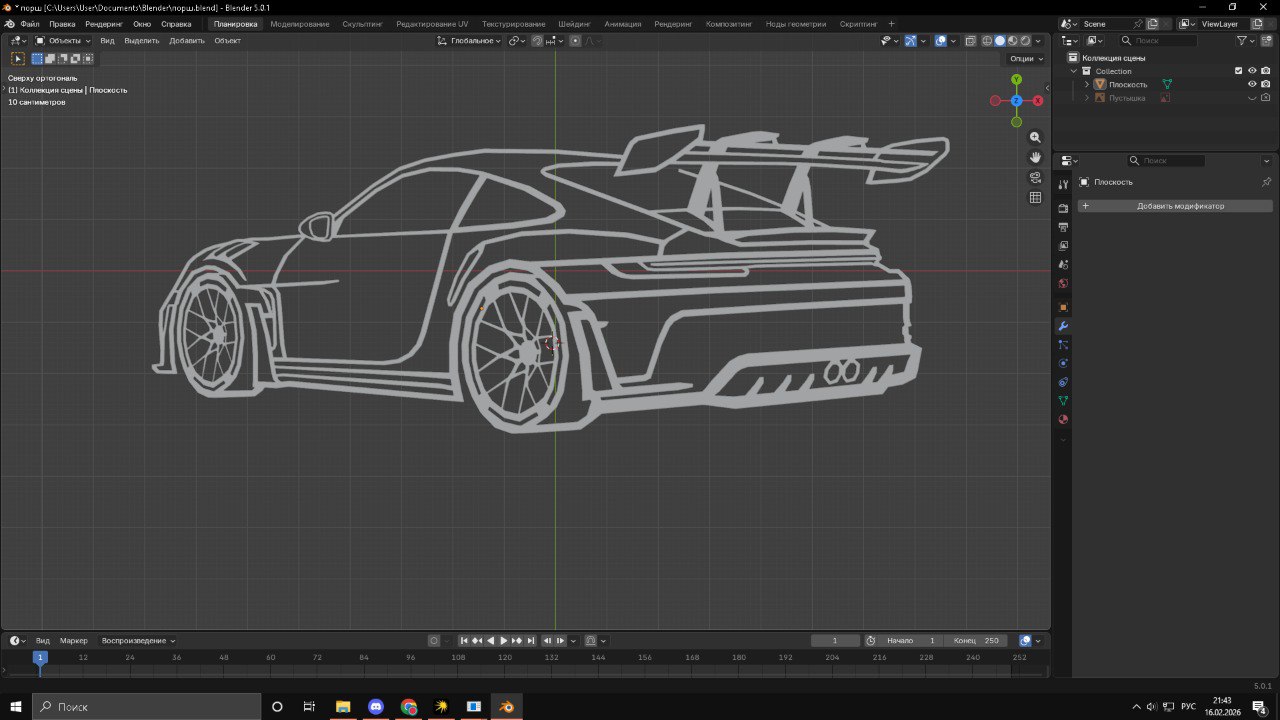Screen dimensions: 1280x720
Task: Open the Воспроизведение playback dropdown
Action: 138,641
